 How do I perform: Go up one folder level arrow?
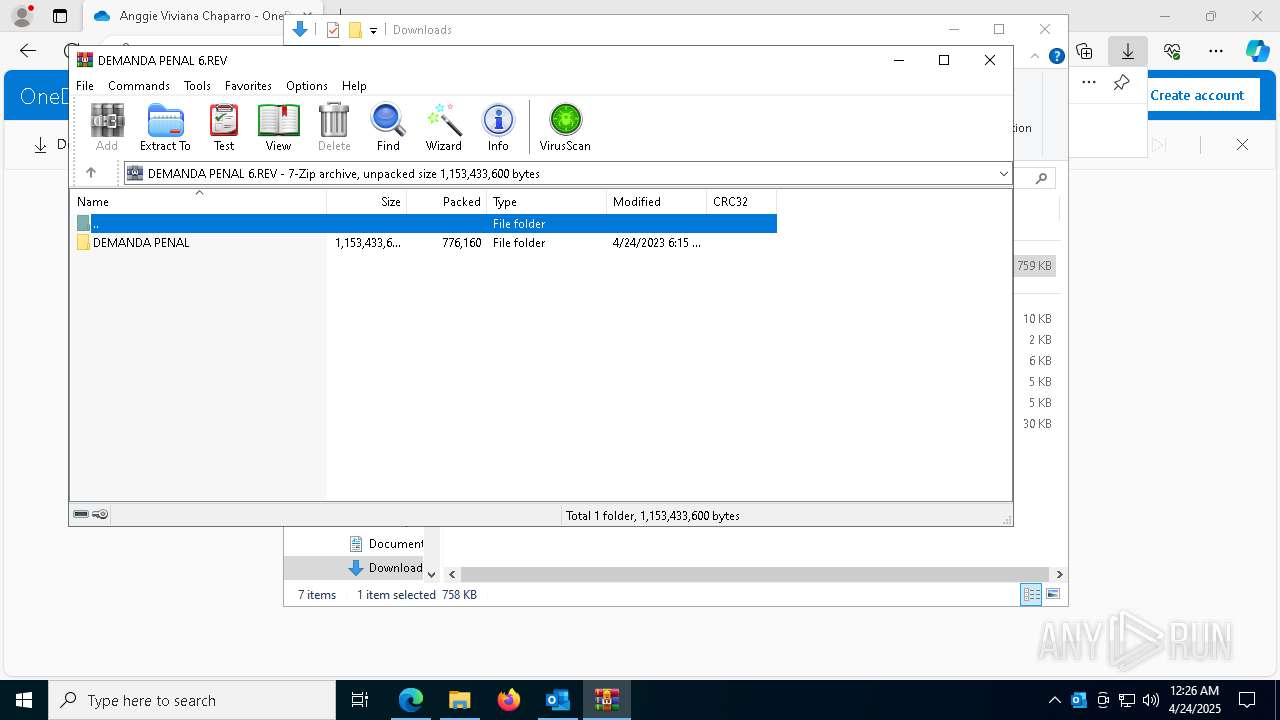[91, 173]
